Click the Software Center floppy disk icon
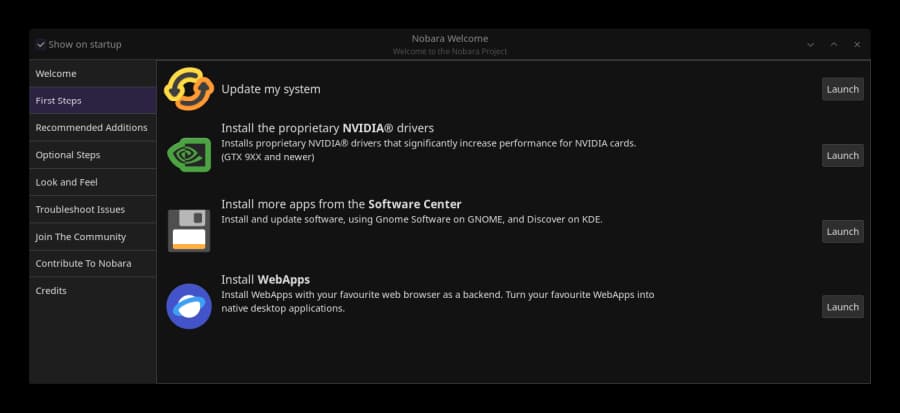The height and width of the screenshot is (413, 900). tap(189, 231)
